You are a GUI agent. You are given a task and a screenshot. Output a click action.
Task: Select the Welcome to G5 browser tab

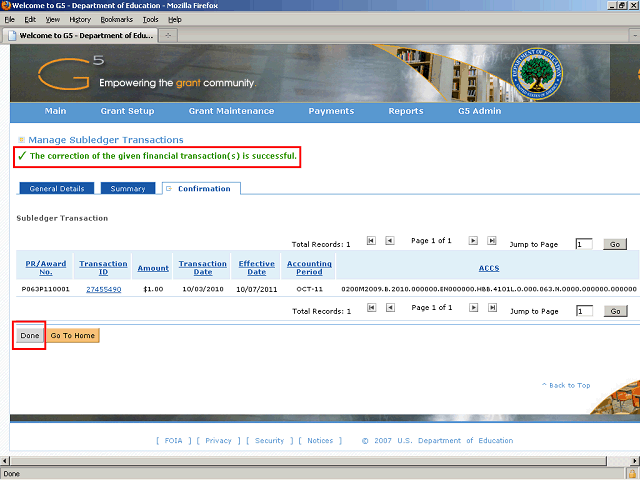pos(80,36)
